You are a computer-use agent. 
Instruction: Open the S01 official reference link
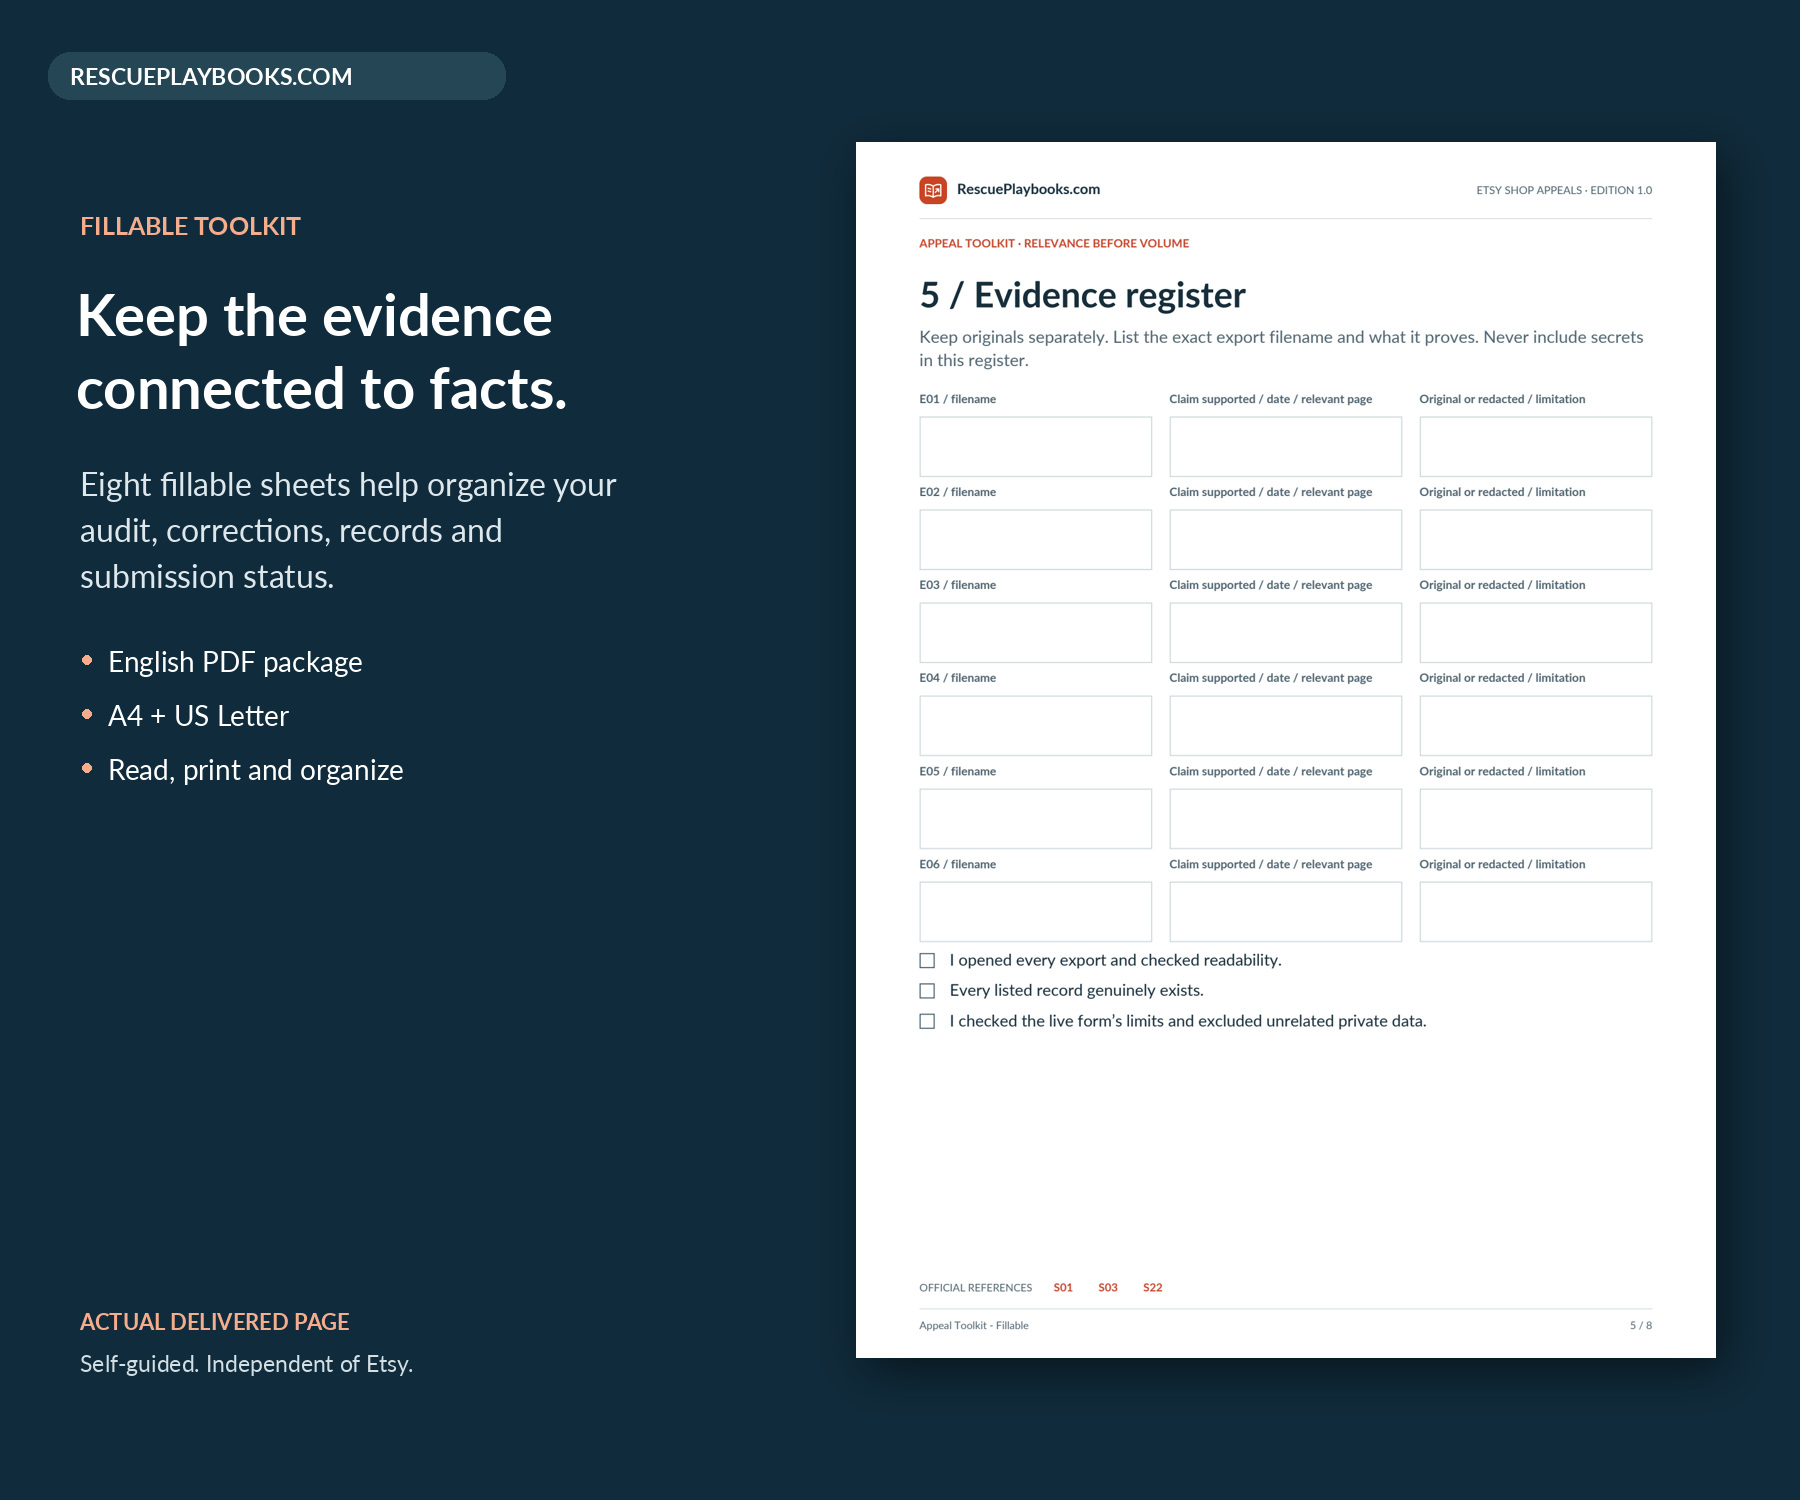pos(1063,1288)
